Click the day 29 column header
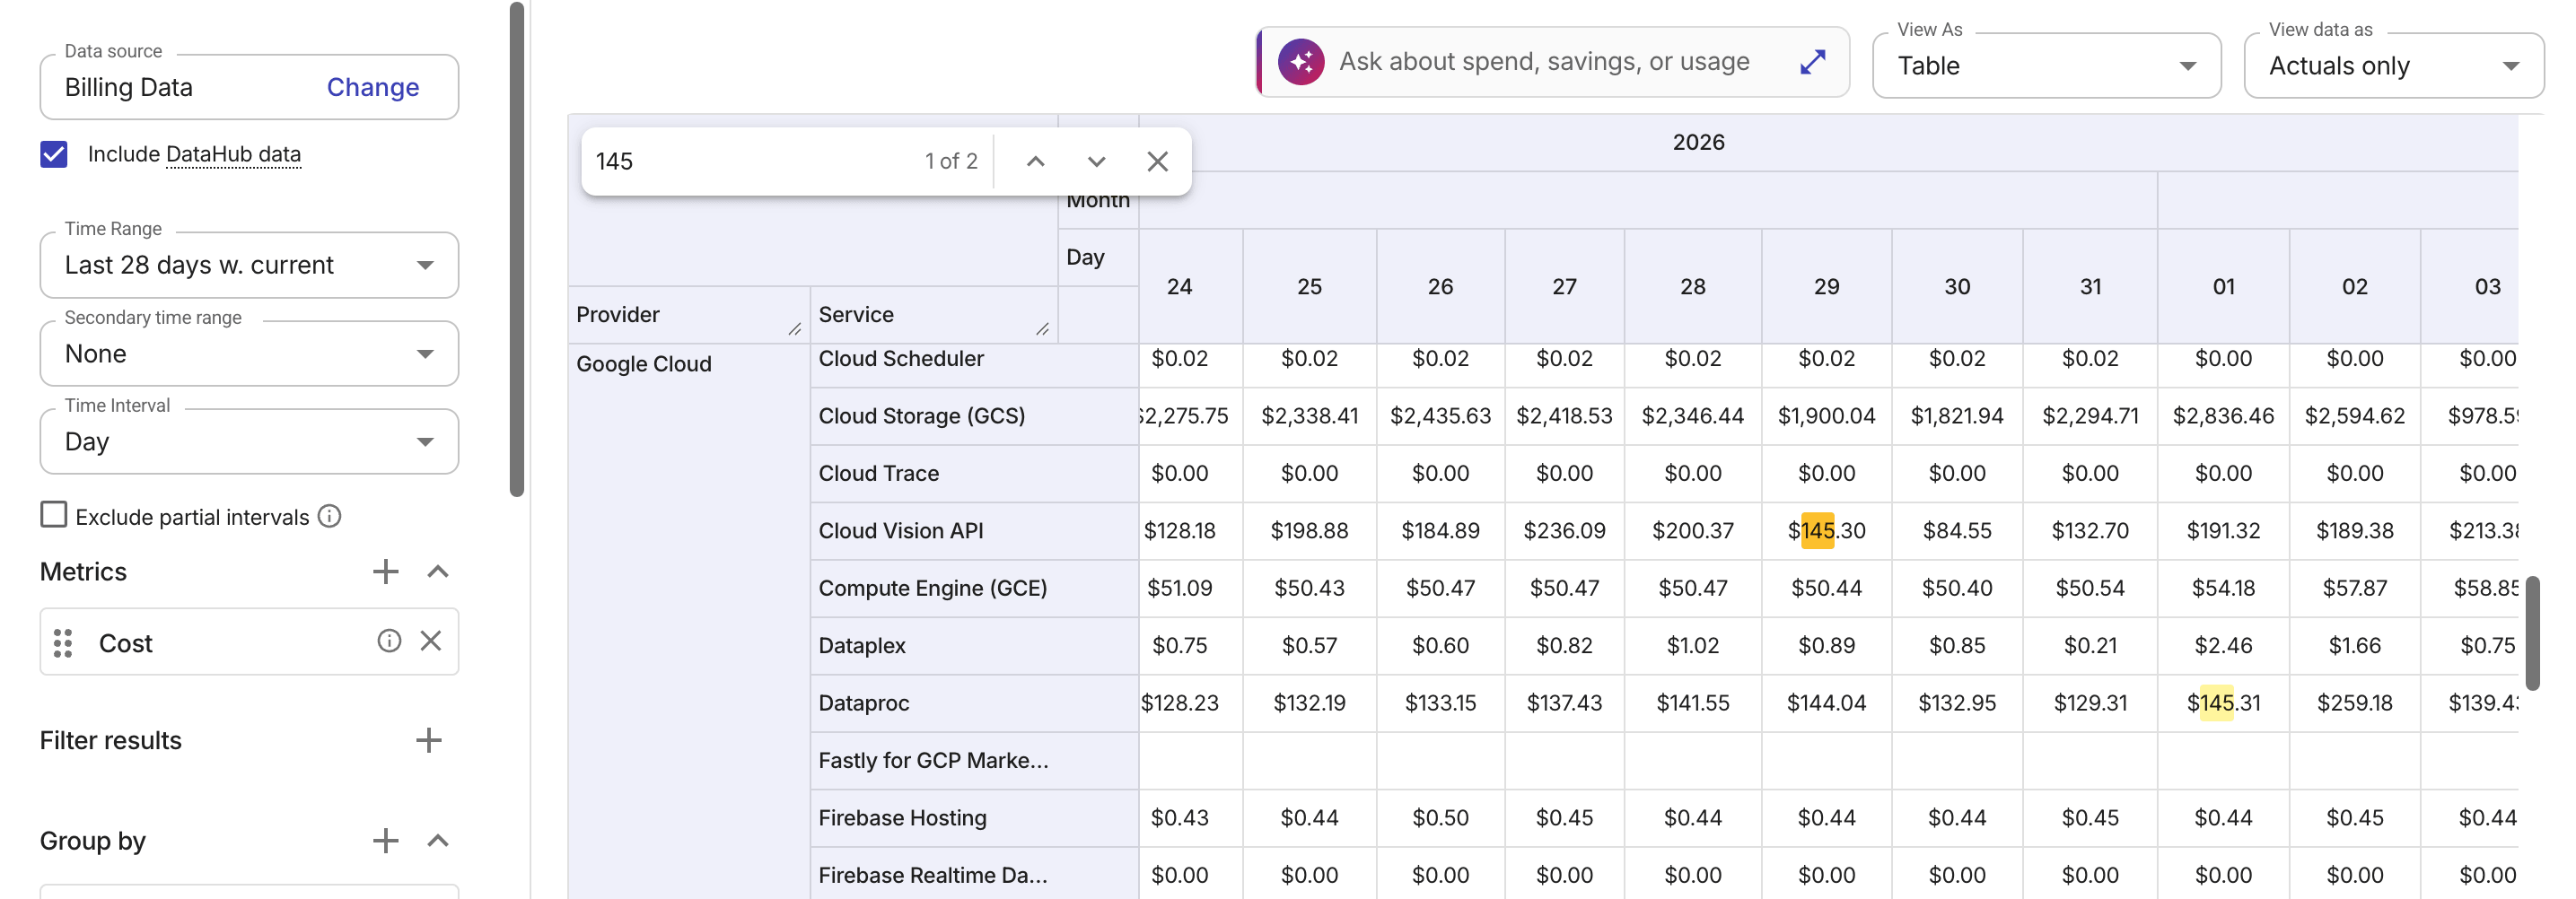2576x899 pixels. pyautogui.click(x=1826, y=287)
